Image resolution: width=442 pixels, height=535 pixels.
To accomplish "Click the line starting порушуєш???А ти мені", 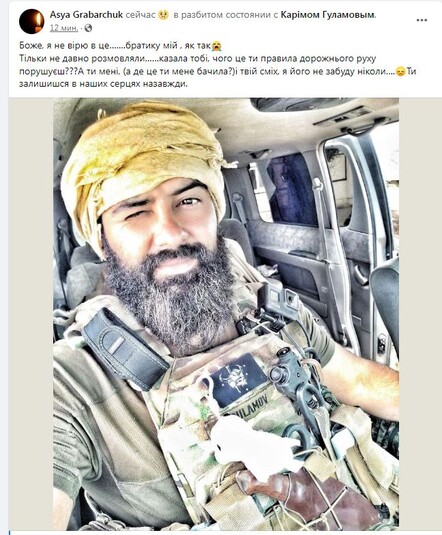I will coord(217,72).
